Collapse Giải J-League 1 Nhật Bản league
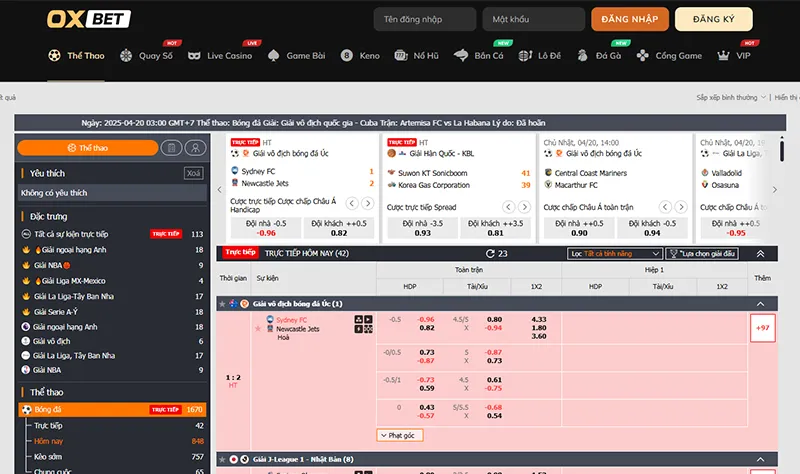This screenshot has height=474, width=800. [760, 460]
